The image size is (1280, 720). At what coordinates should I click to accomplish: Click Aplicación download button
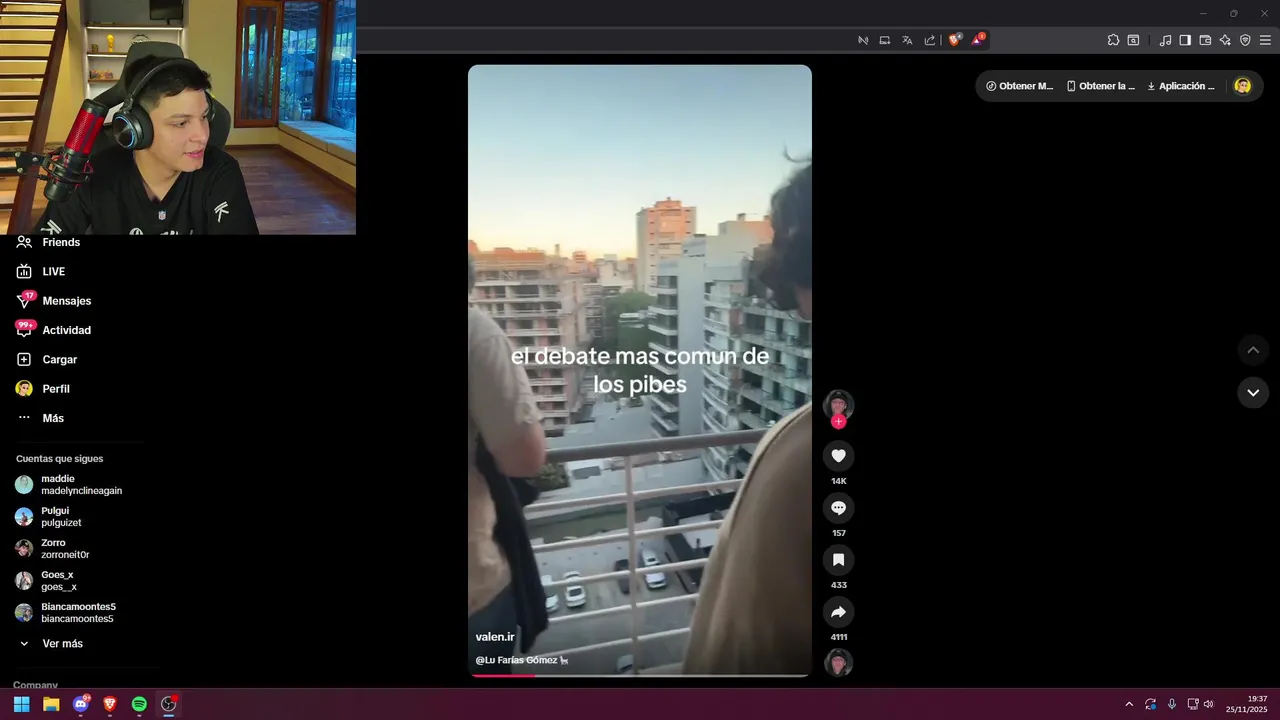point(1181,86)
